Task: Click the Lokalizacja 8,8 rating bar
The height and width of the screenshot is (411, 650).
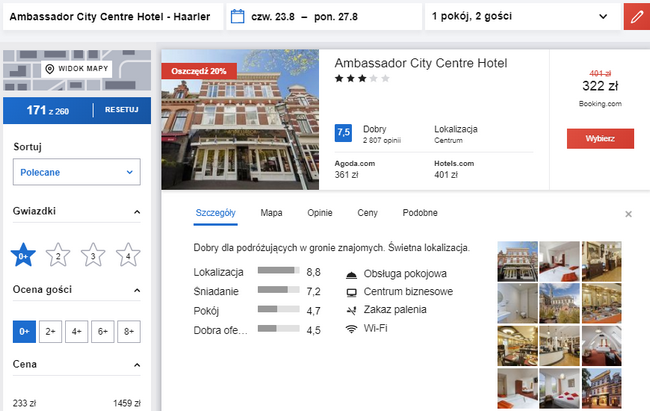Action: tap(279, 270)
